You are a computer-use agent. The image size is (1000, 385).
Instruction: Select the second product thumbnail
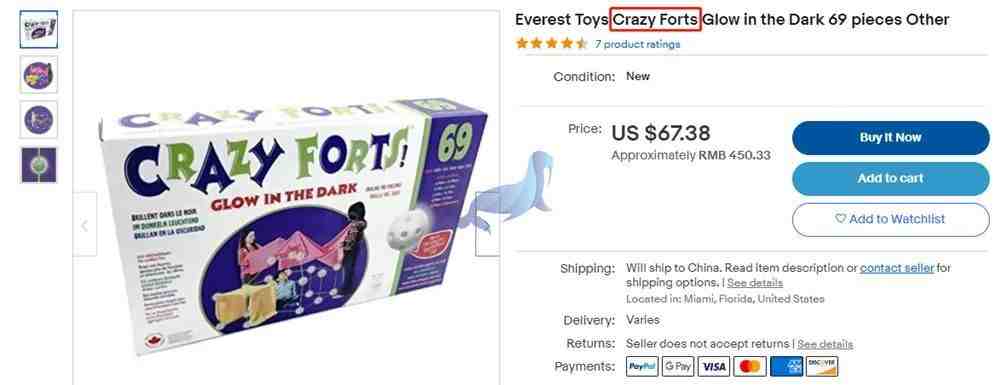[39, 75]
